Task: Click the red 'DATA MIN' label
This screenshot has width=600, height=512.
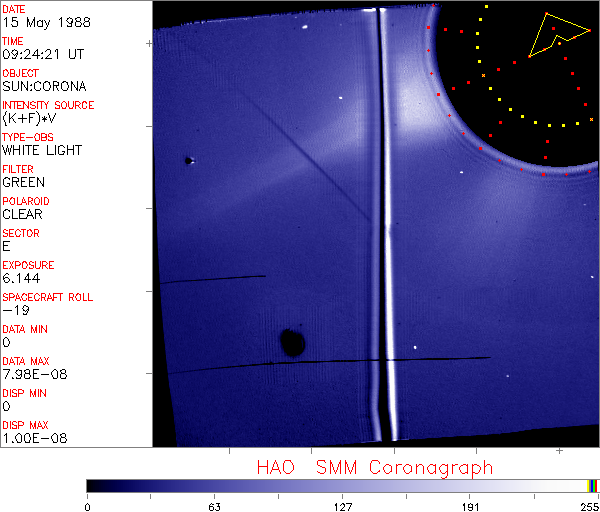Action: (25, 329)
